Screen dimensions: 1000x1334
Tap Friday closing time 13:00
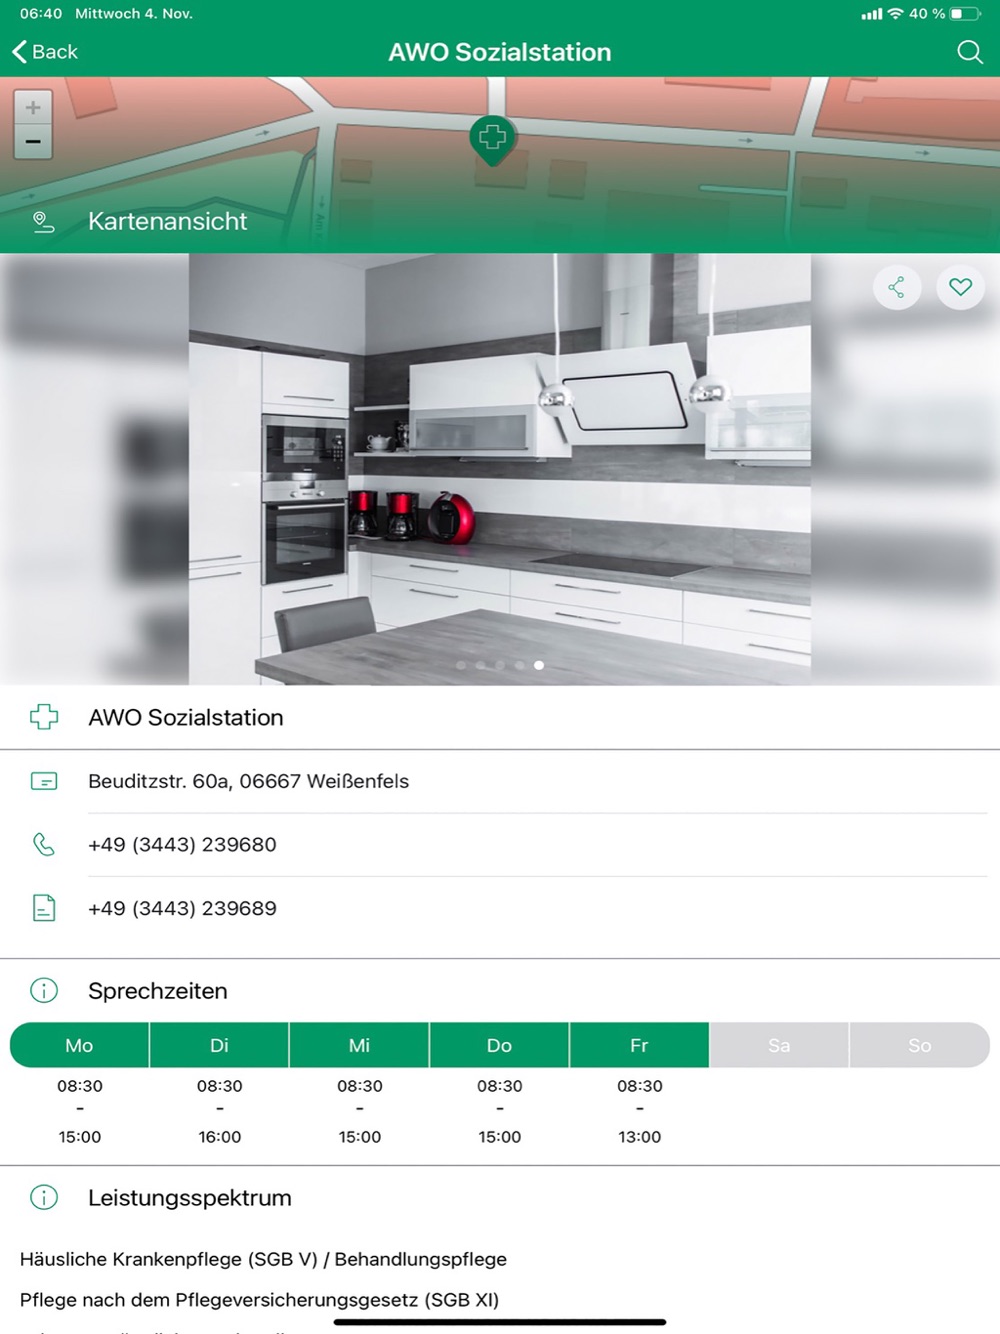click(x=639, y=1137)
